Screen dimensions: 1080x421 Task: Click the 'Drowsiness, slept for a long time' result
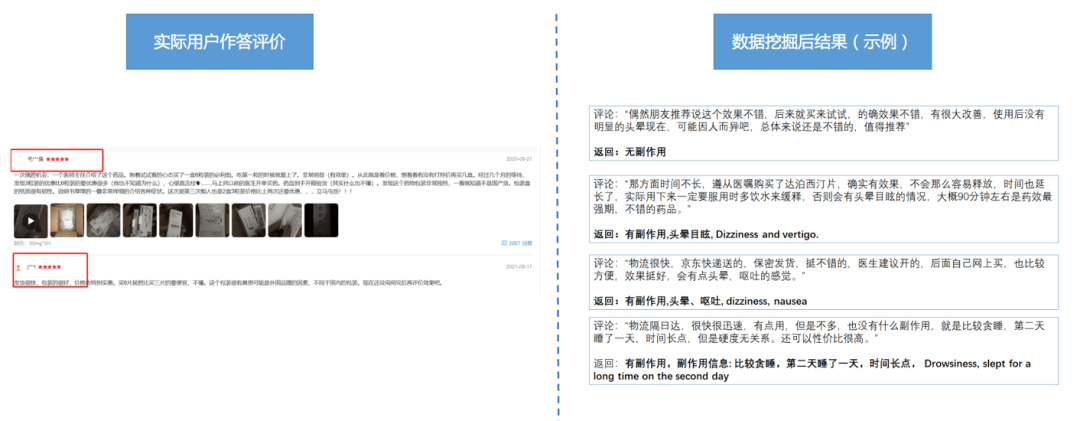coord(811,370)
